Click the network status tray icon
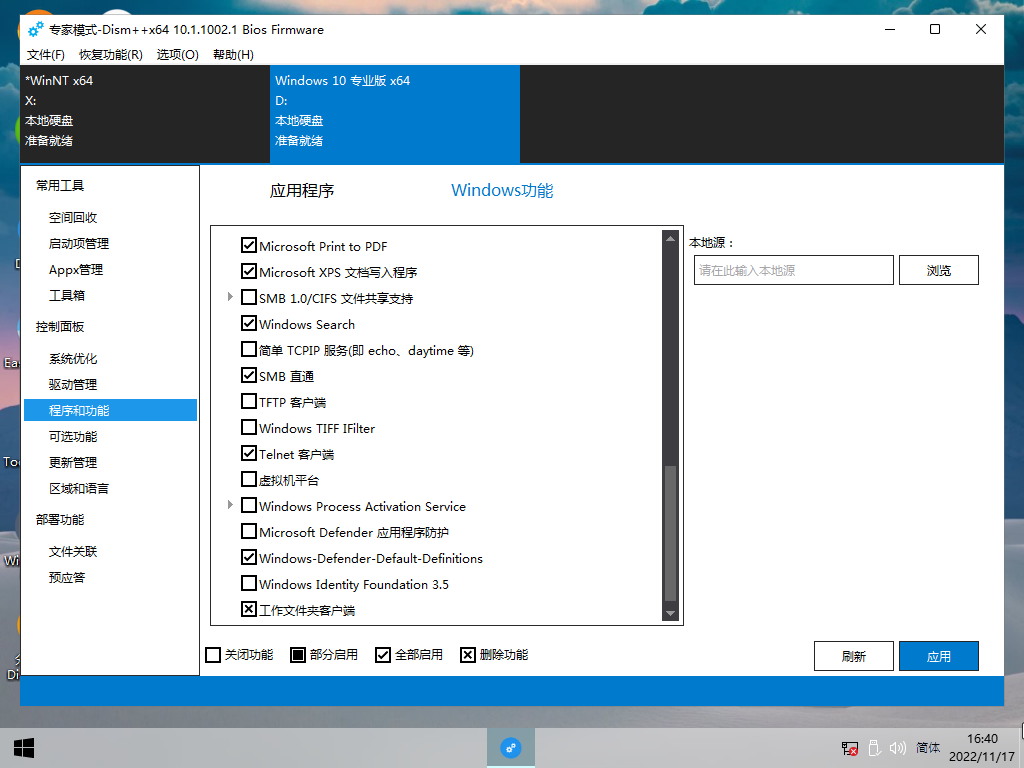Image resolution: width=1024 pixels, height=768 pixels. (850, 748)
